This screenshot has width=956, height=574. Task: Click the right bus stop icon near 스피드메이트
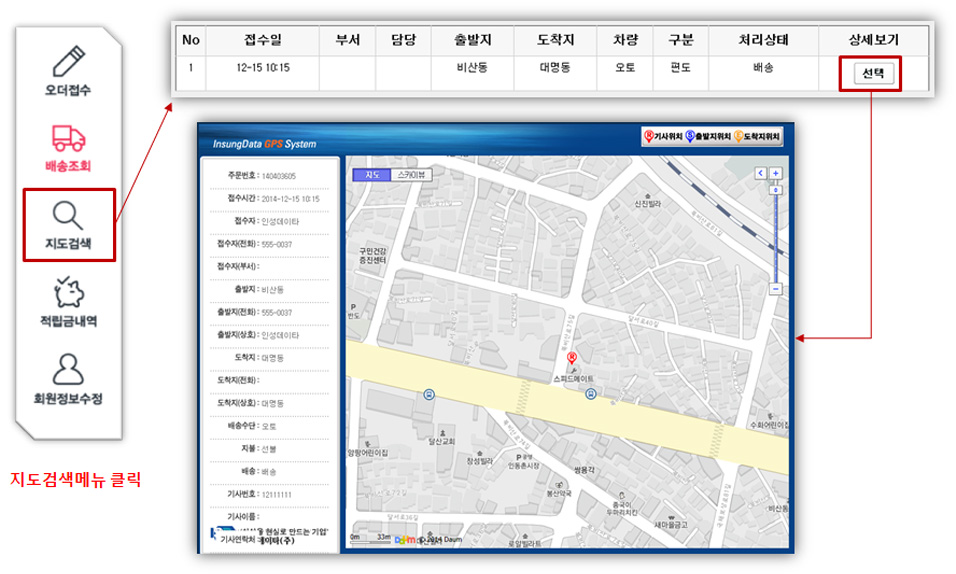[590, 394]
